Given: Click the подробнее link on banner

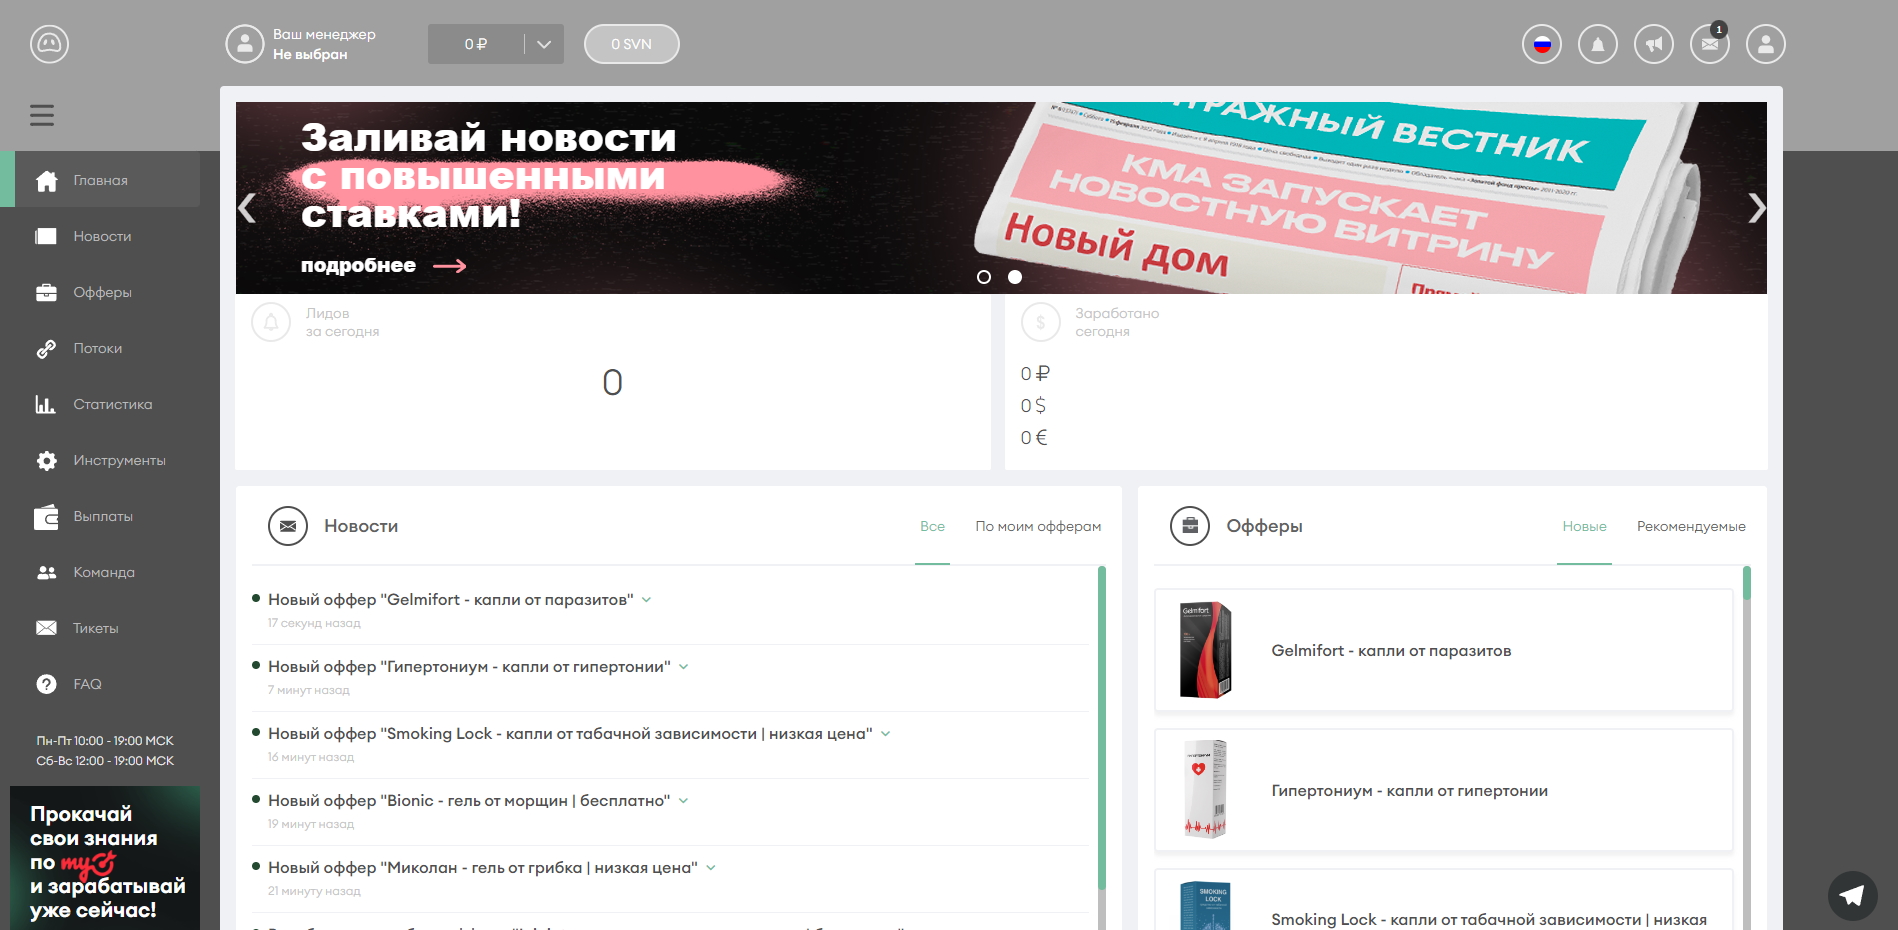Looking at the screenshot, I should [384, 265].
